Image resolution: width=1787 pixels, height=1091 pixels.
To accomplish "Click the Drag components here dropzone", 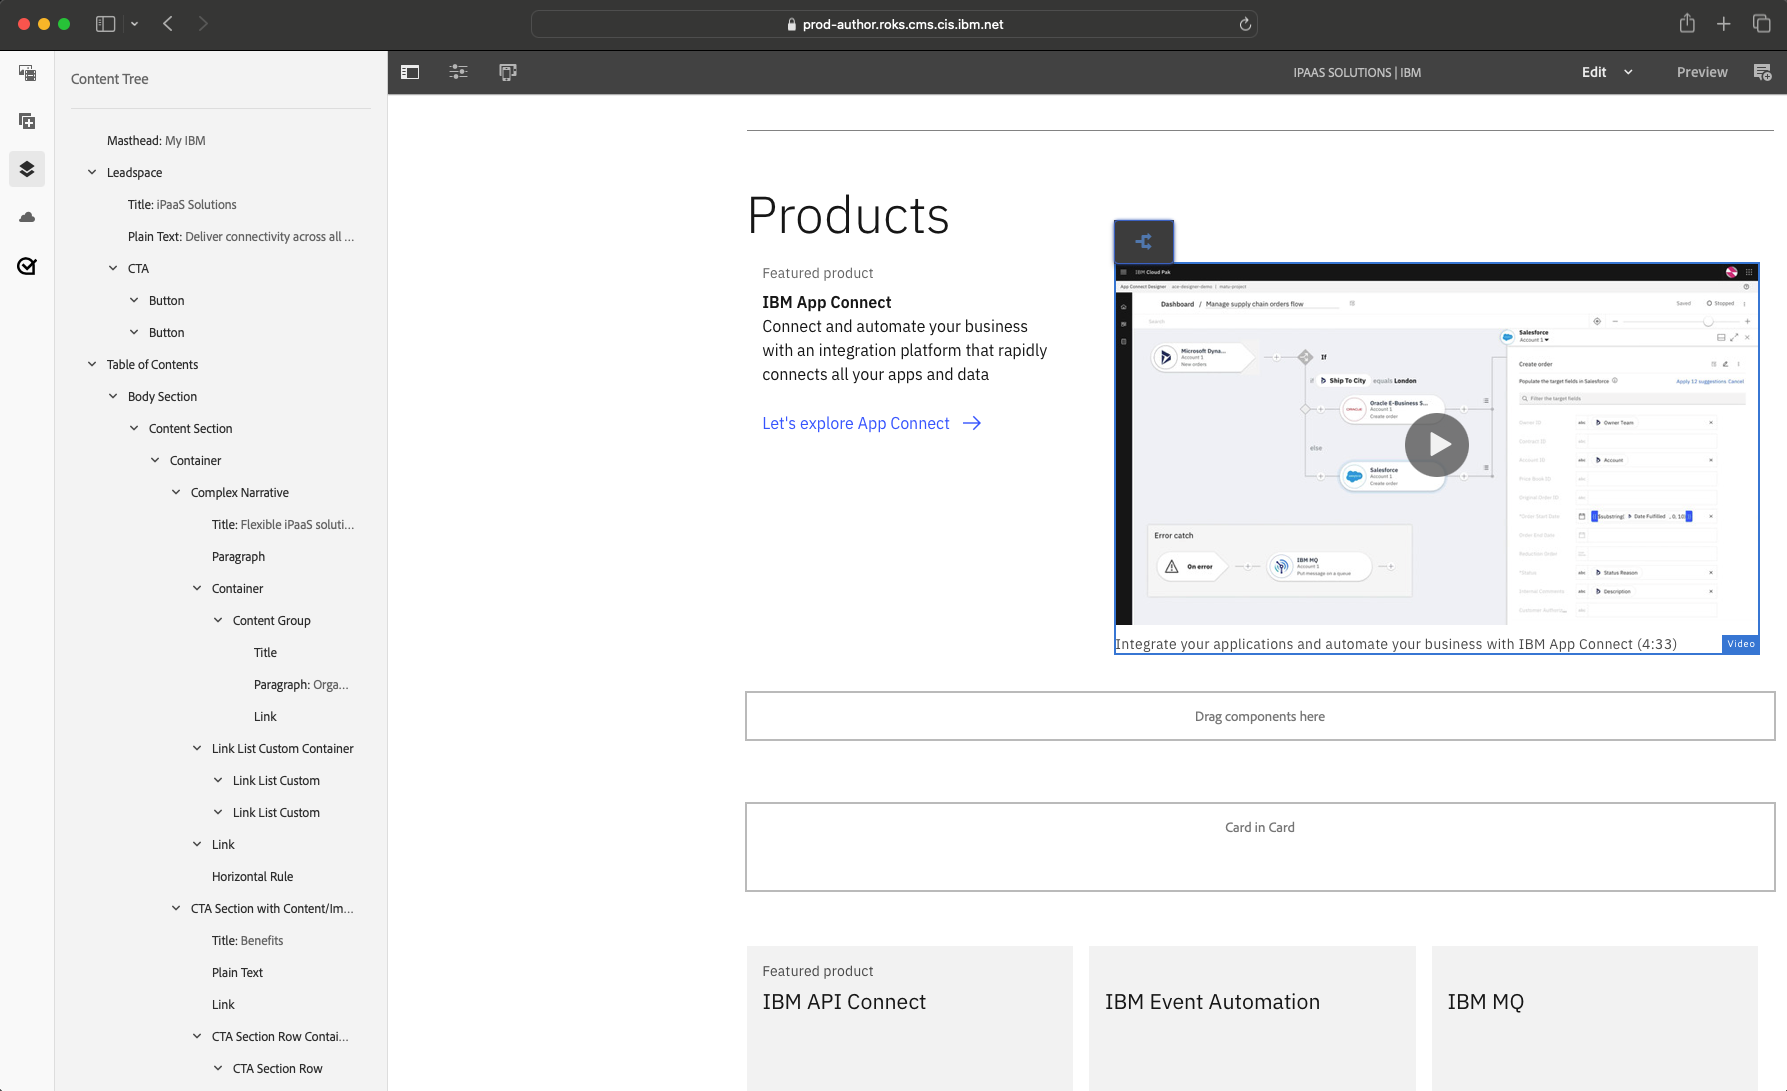I will coord(1259,716).
